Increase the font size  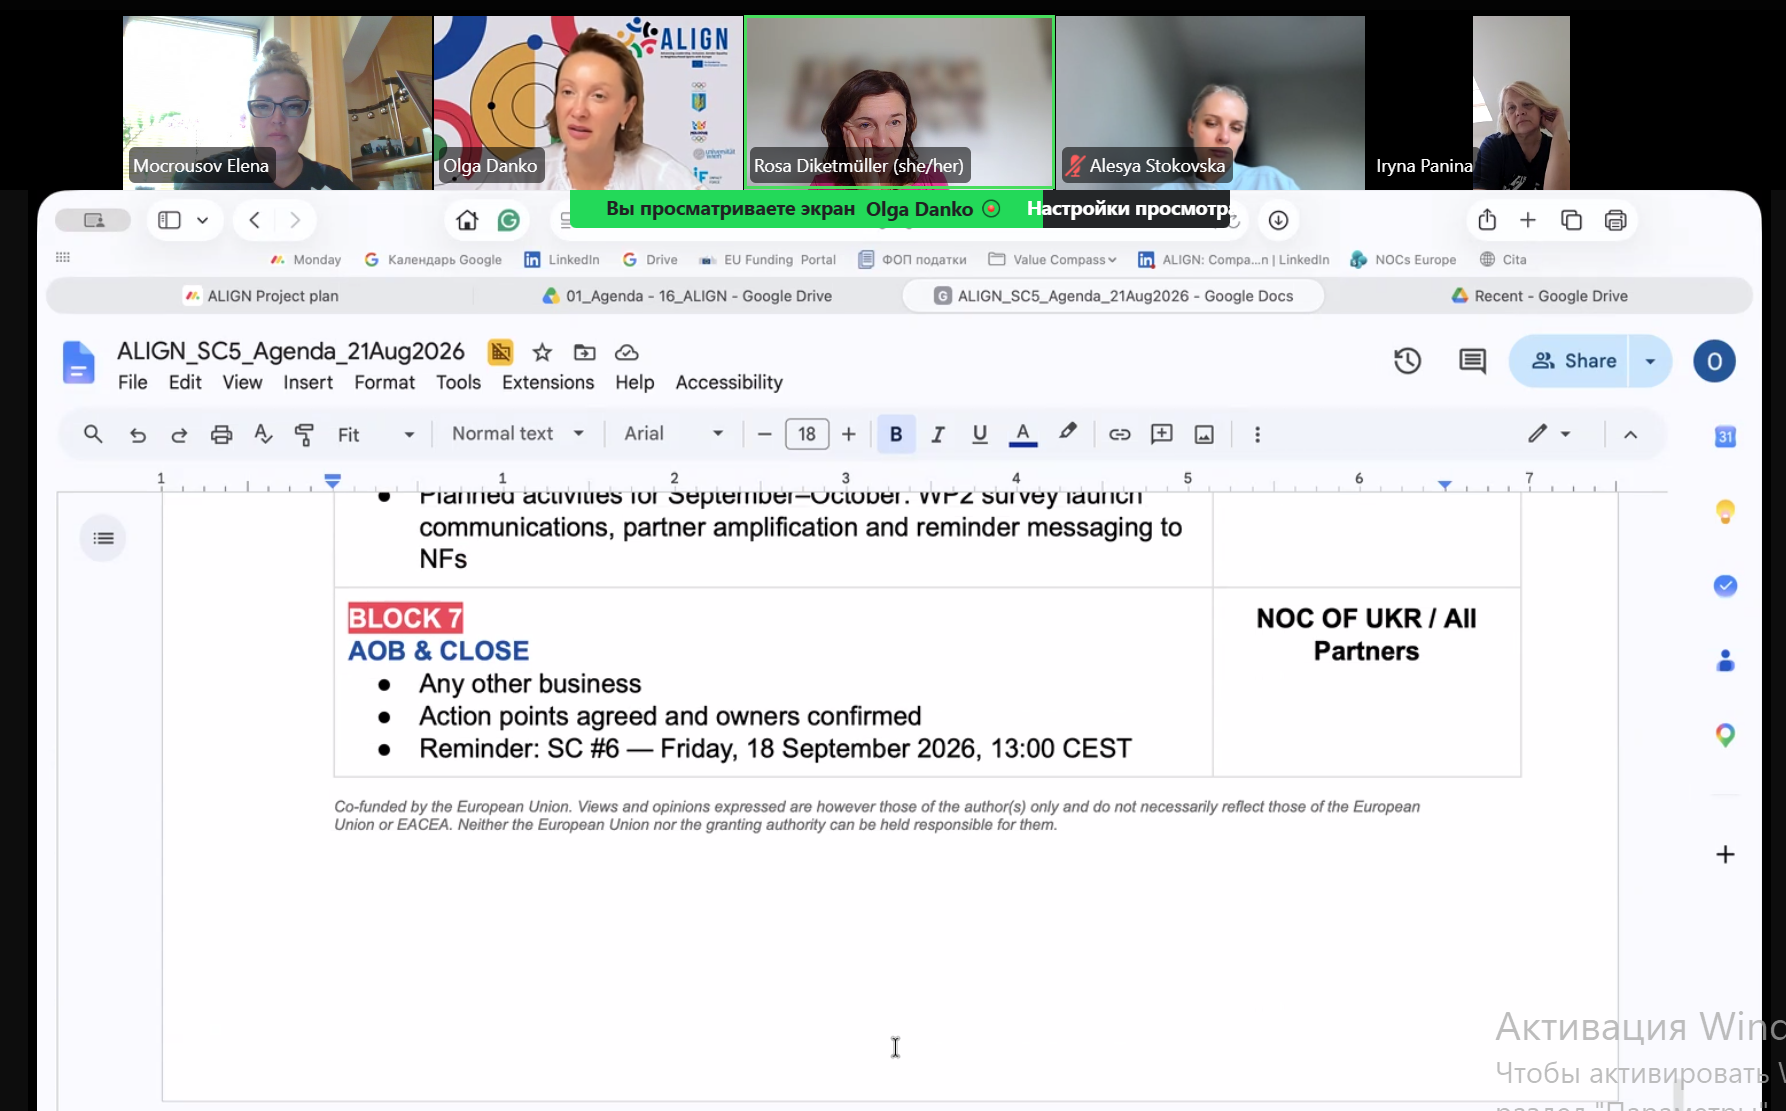[x=849, y=434]
